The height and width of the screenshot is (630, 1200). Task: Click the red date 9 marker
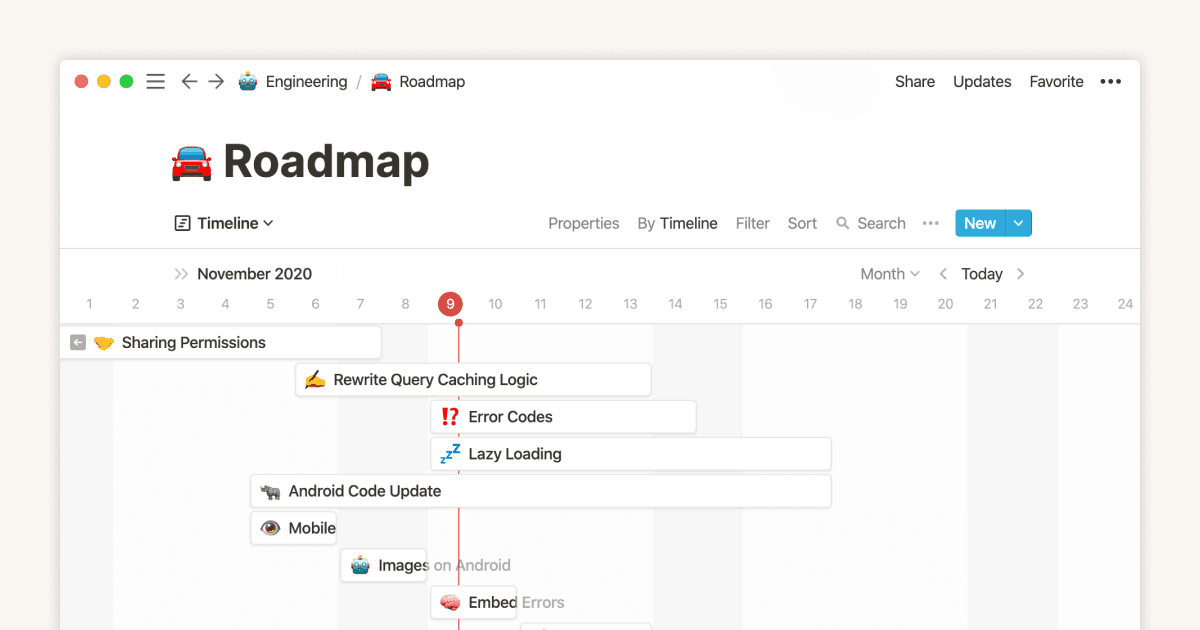coord(450,304)
